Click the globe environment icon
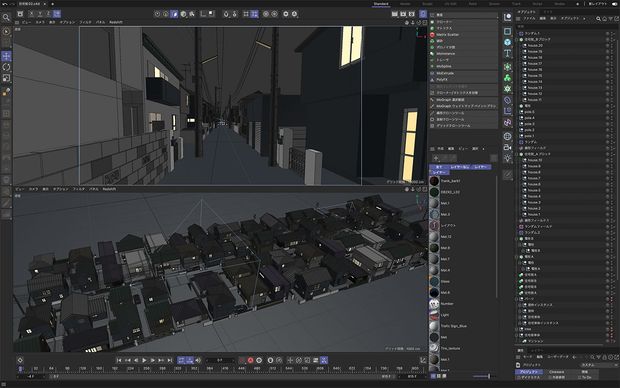This screenshot has width=620, height=388. 508,136
